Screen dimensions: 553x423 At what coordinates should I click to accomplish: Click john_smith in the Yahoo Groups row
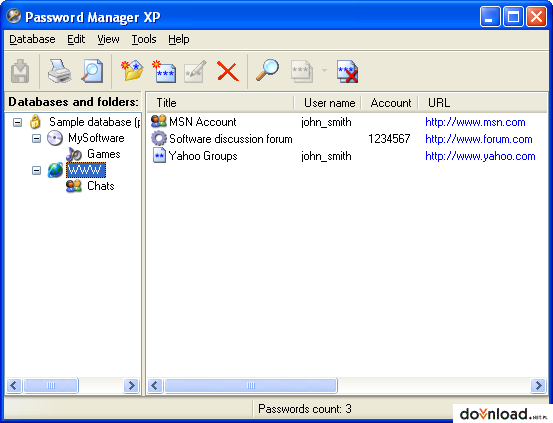pos(326,156)
